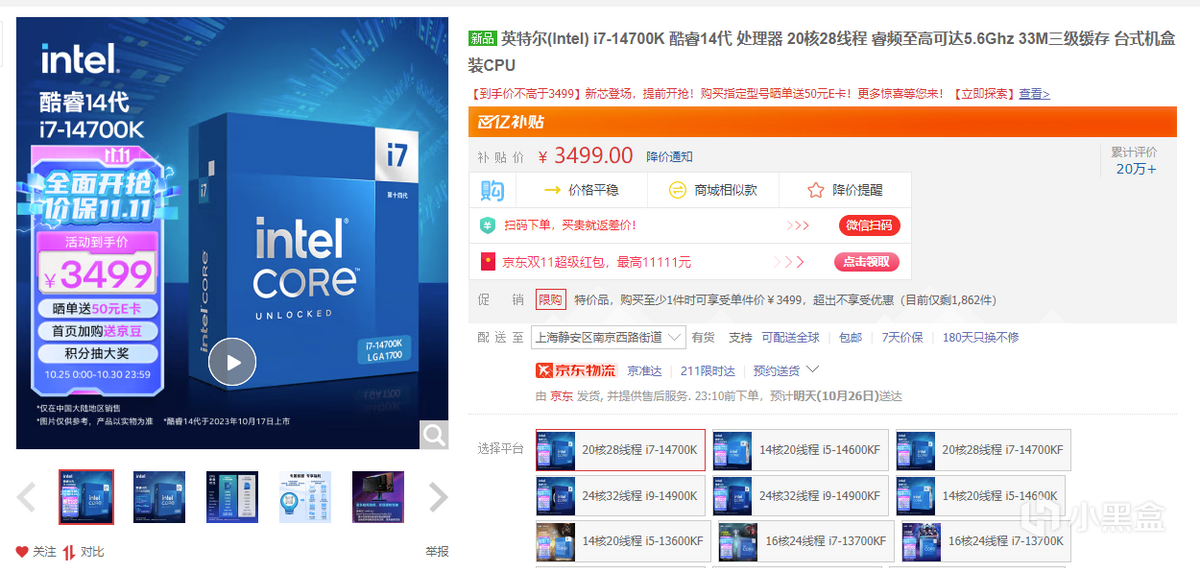Click the 京准达 service label
This screenshot has height=568, width=1200.
645,371
